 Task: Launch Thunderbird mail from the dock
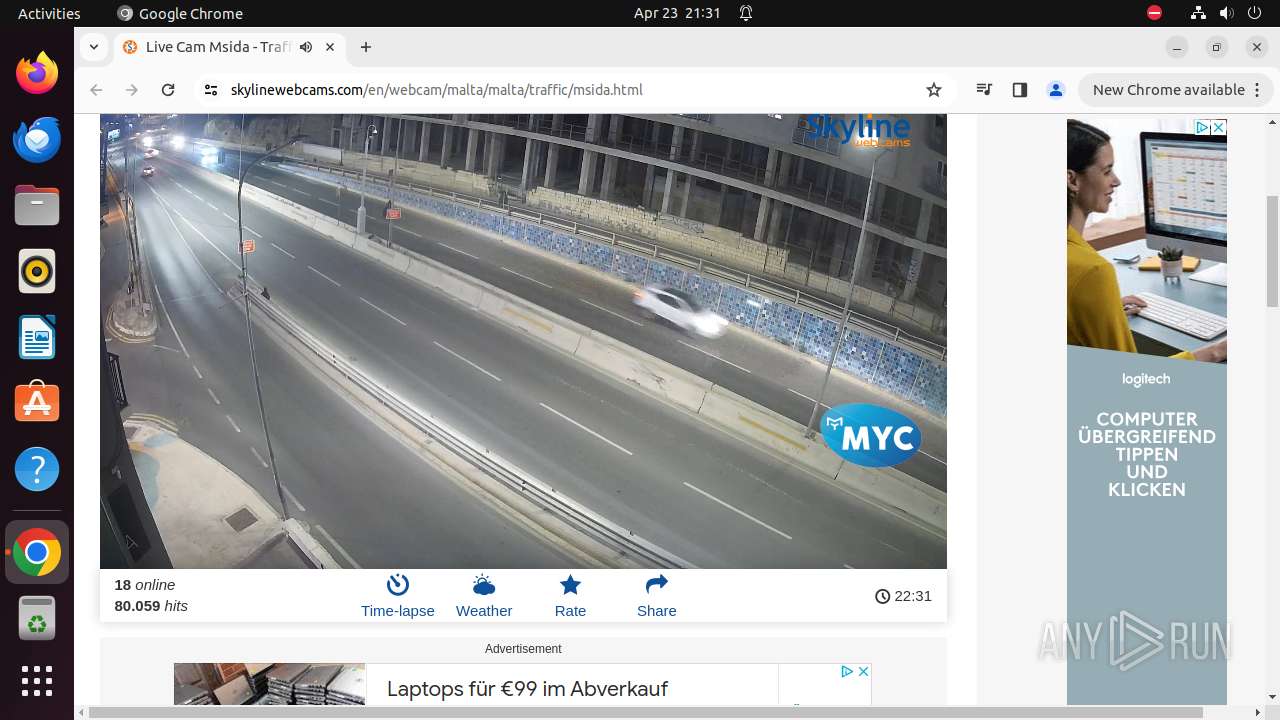(37, 139)
